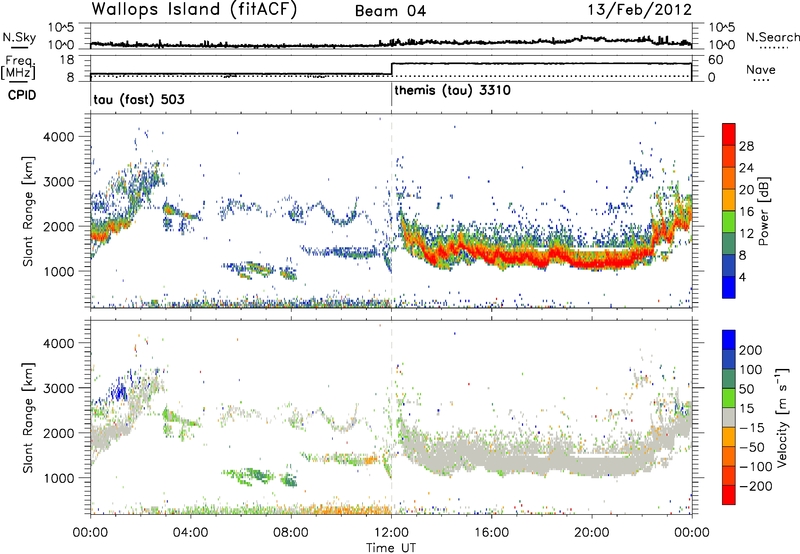
Task: Click velocity scale value -15
Action: pos(752,428)
